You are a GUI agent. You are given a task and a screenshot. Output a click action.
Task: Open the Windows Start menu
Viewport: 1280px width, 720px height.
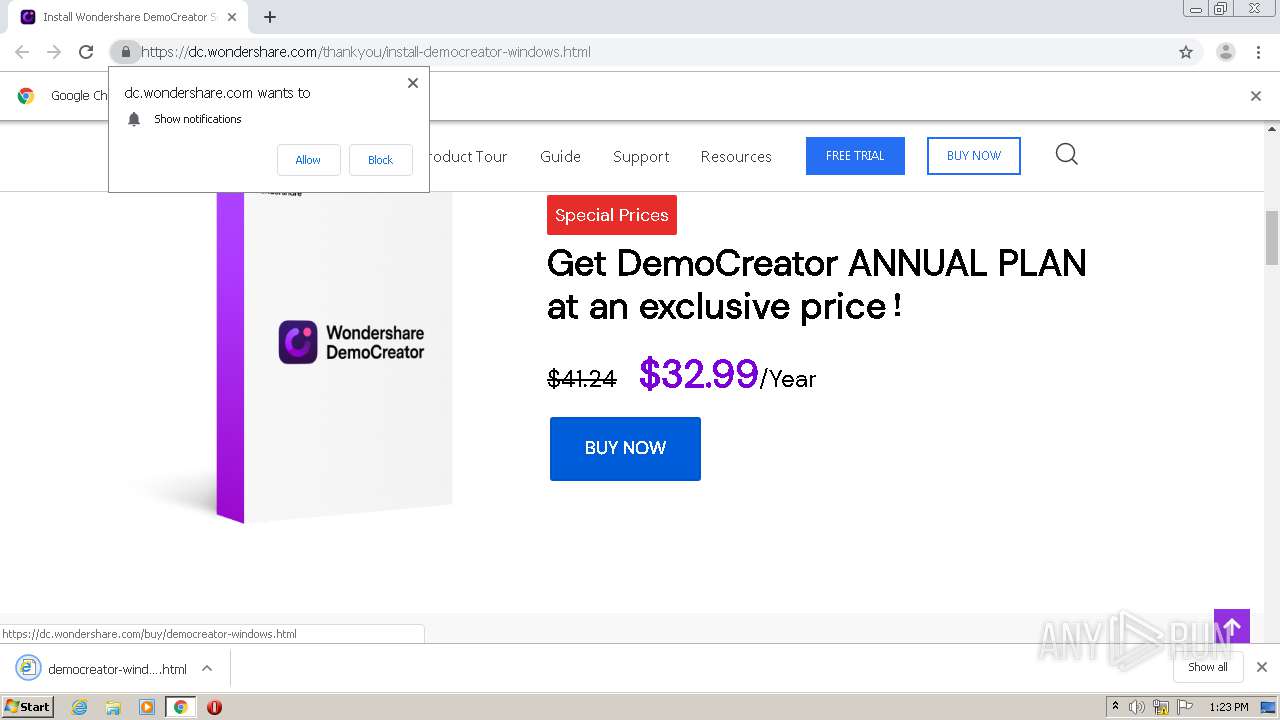click(x=27, y=707)
